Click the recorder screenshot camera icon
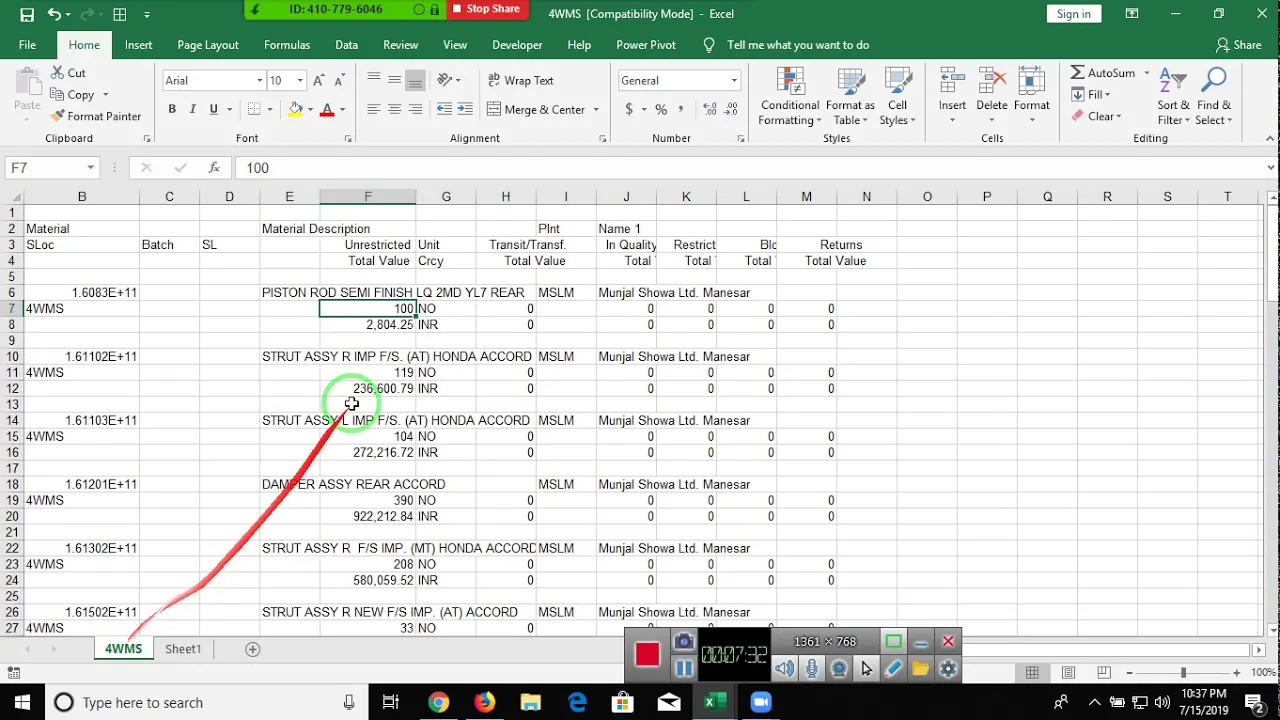This screenshot has width=1280, height=720. [684, 642]
